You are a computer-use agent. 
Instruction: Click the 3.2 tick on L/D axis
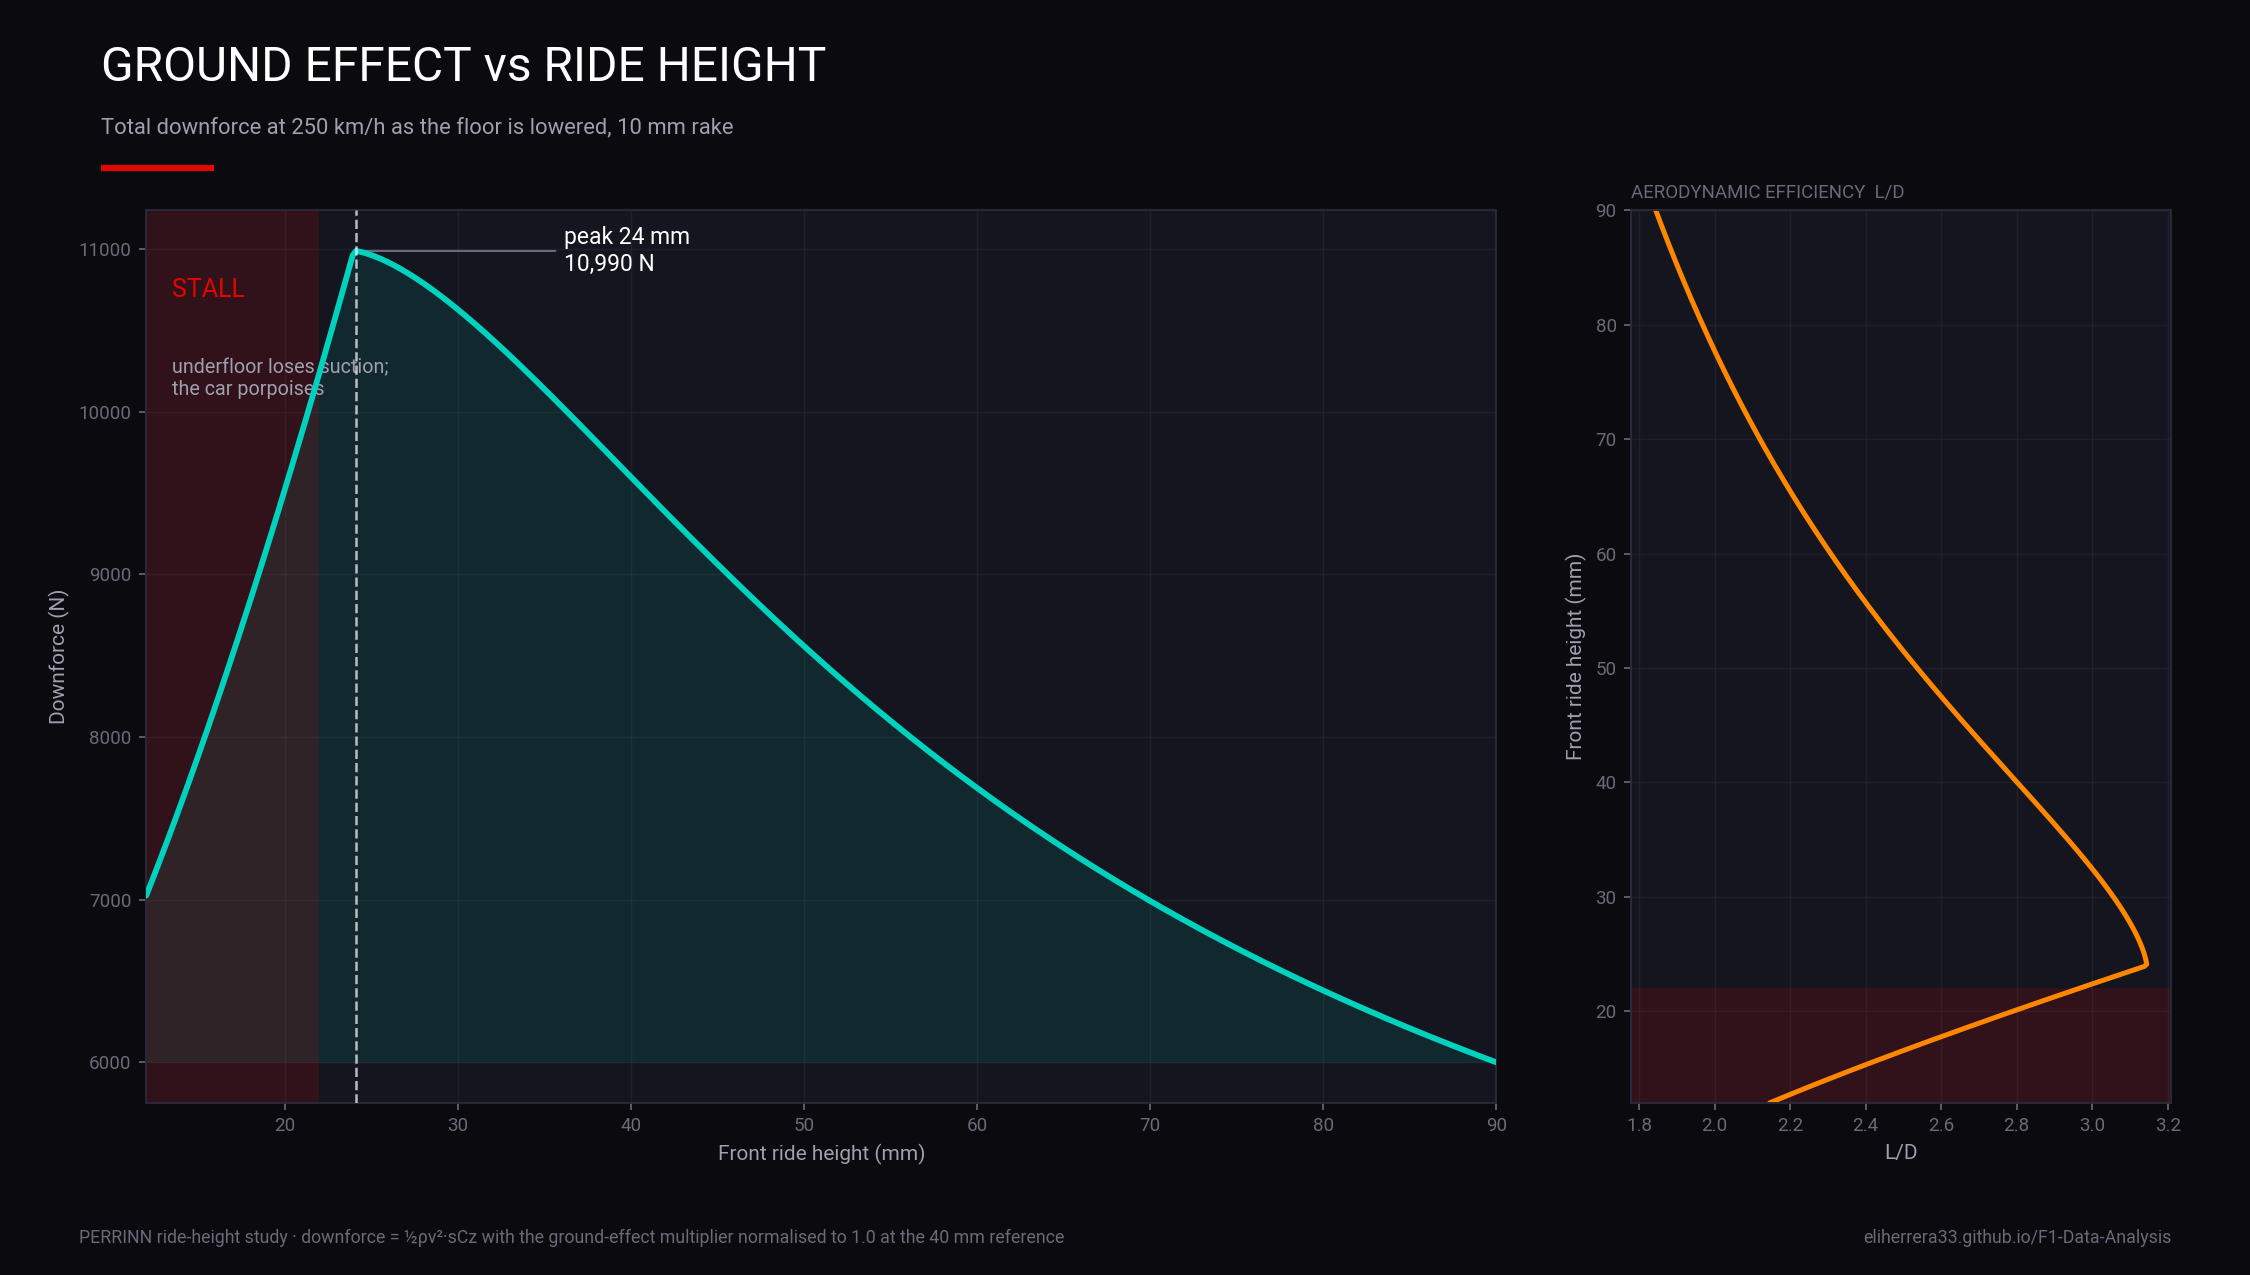[2168, 1125]
